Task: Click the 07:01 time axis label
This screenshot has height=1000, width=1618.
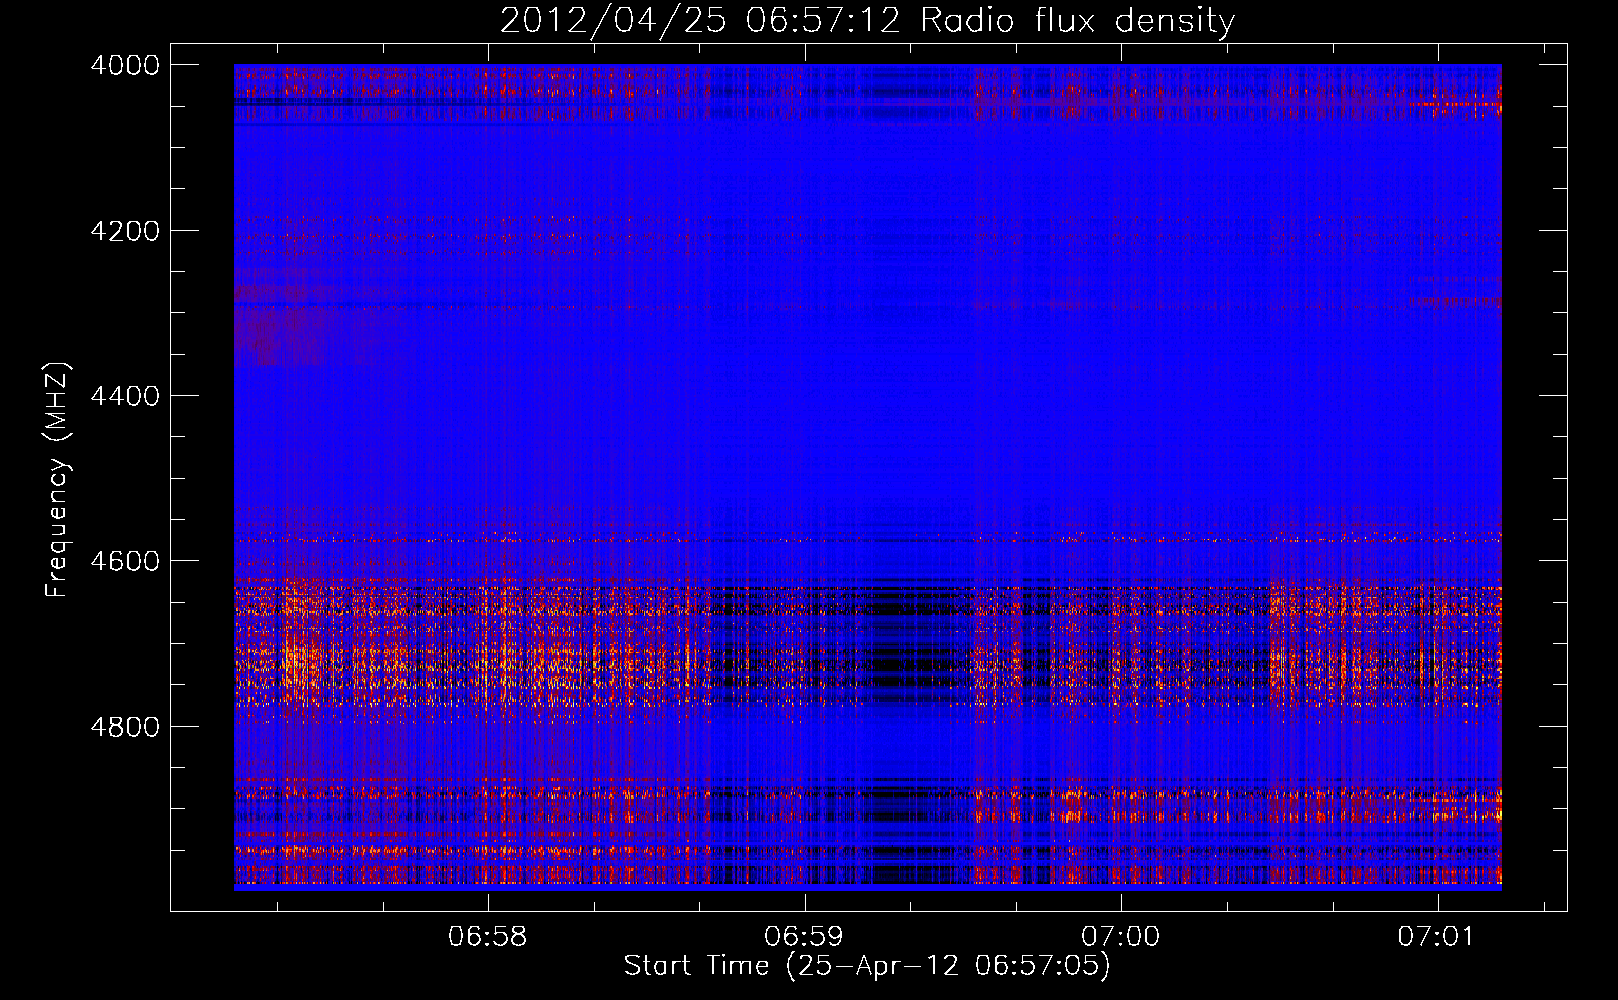Action: (1437, 936)
